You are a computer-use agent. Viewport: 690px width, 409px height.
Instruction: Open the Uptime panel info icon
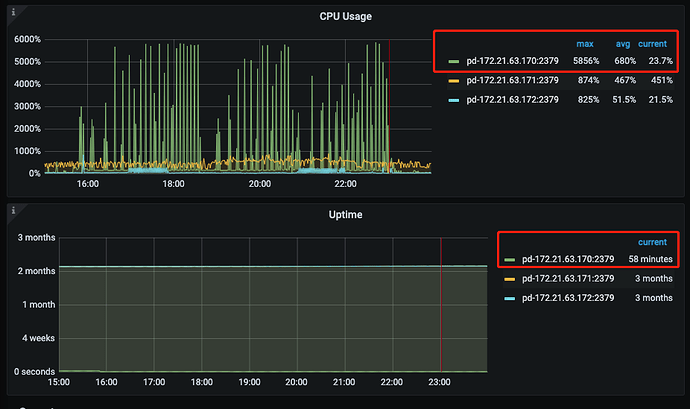tap(13, 210)
